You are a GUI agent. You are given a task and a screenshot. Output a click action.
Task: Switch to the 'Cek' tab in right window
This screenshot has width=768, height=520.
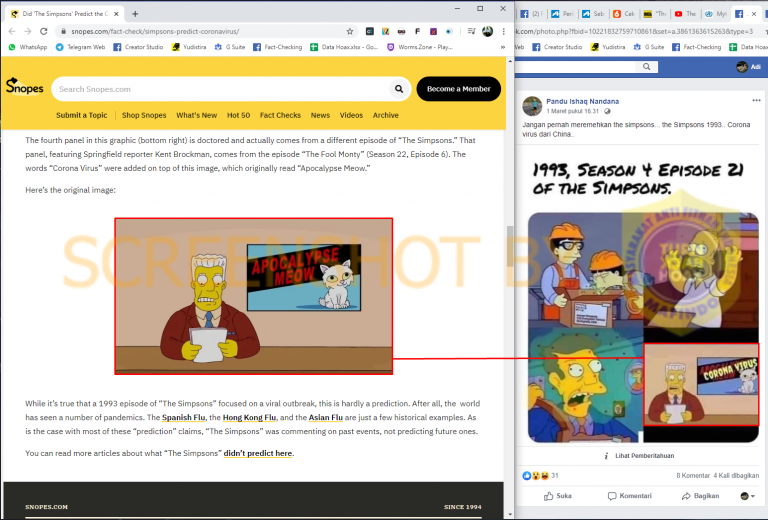click(x=624, y=14)
